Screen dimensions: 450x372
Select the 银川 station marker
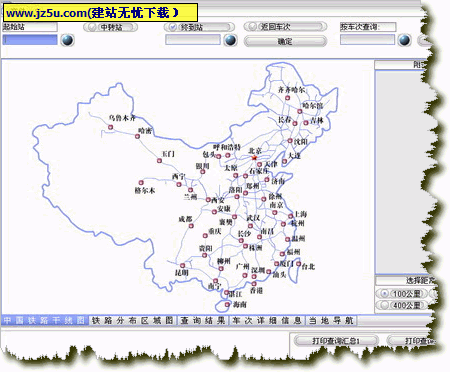pyautogui.click(x=202, y=172)
